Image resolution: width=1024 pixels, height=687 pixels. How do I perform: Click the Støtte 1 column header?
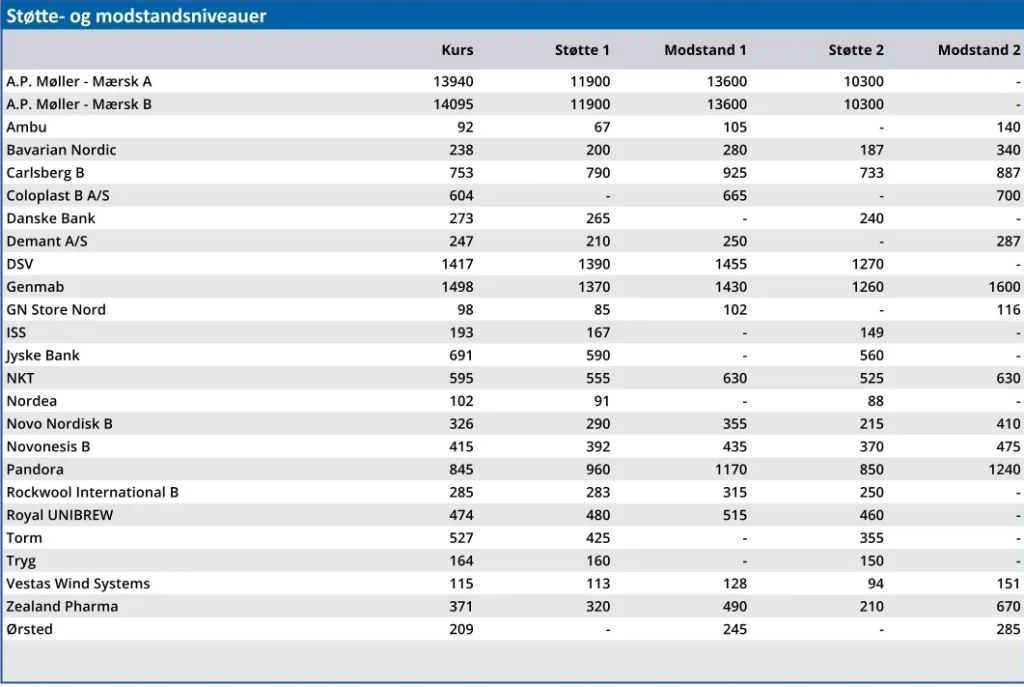click(x=582, y=50)
